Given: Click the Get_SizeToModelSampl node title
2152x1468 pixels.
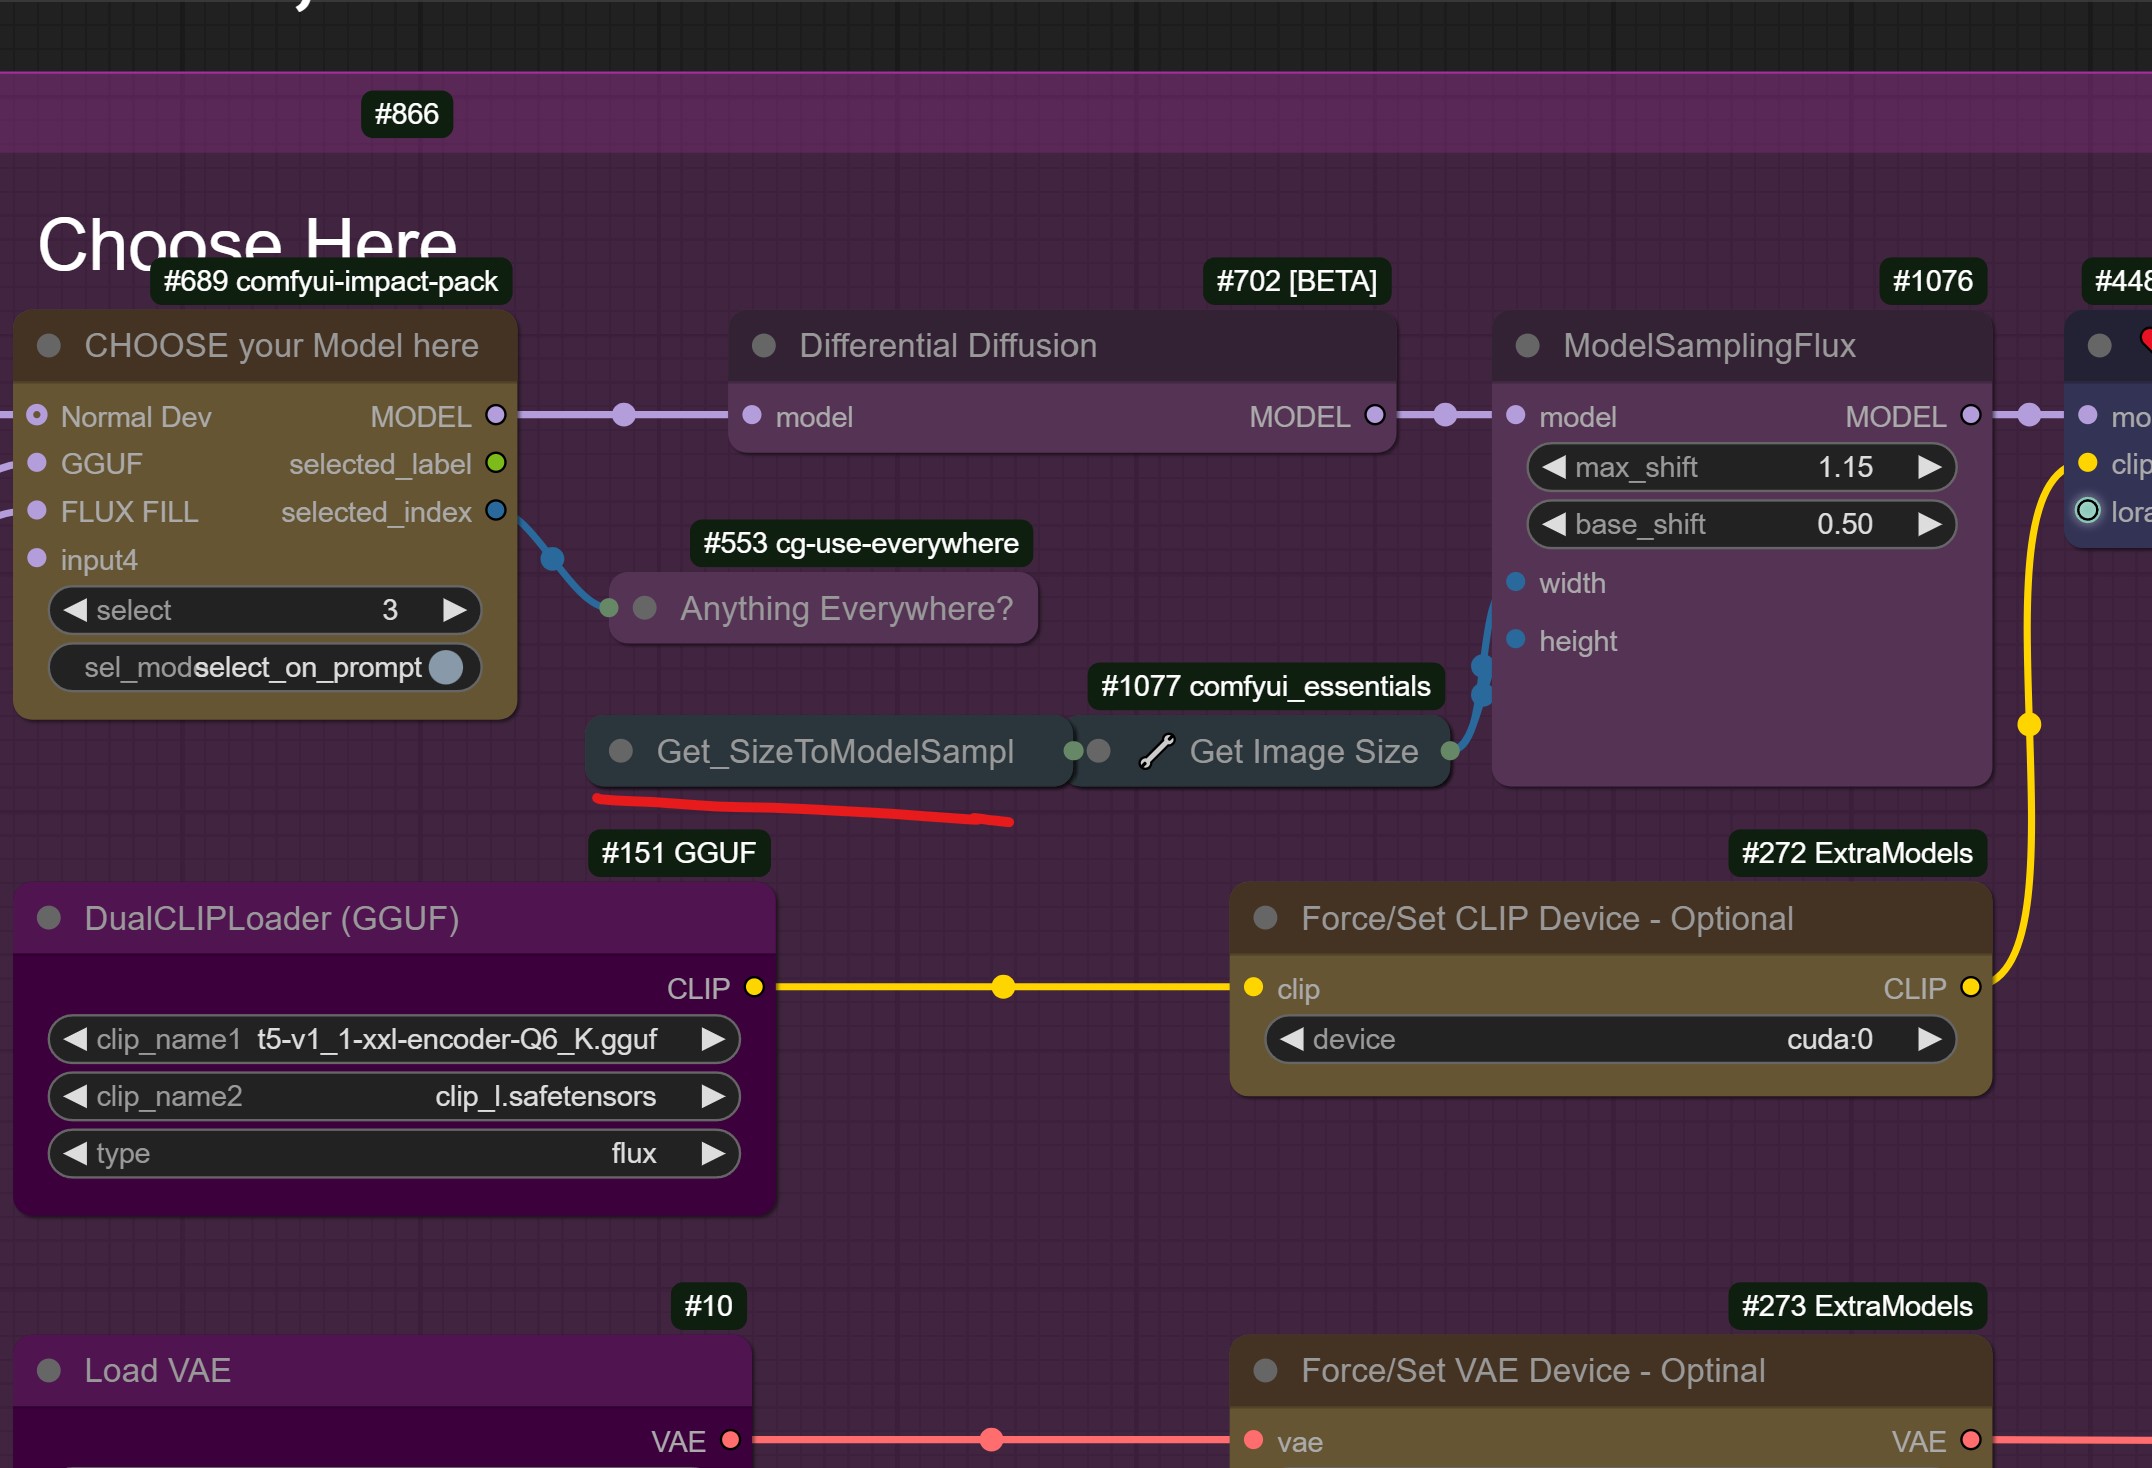Looking at the screenshot, I should point(834,751).
